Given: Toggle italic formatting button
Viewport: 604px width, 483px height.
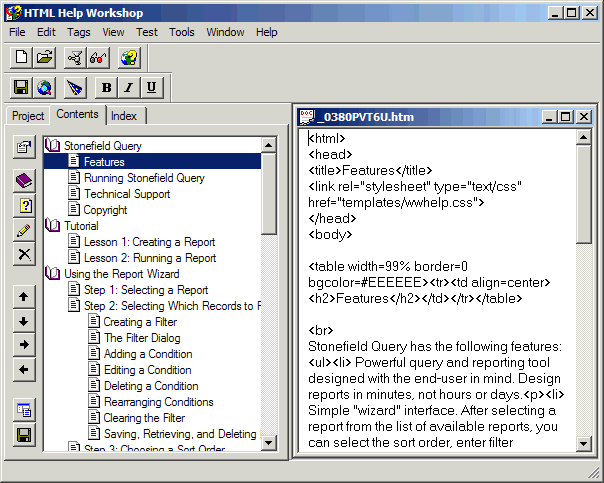Looking at the screenshot, I should pyautogui.click(x=129, y=88).
